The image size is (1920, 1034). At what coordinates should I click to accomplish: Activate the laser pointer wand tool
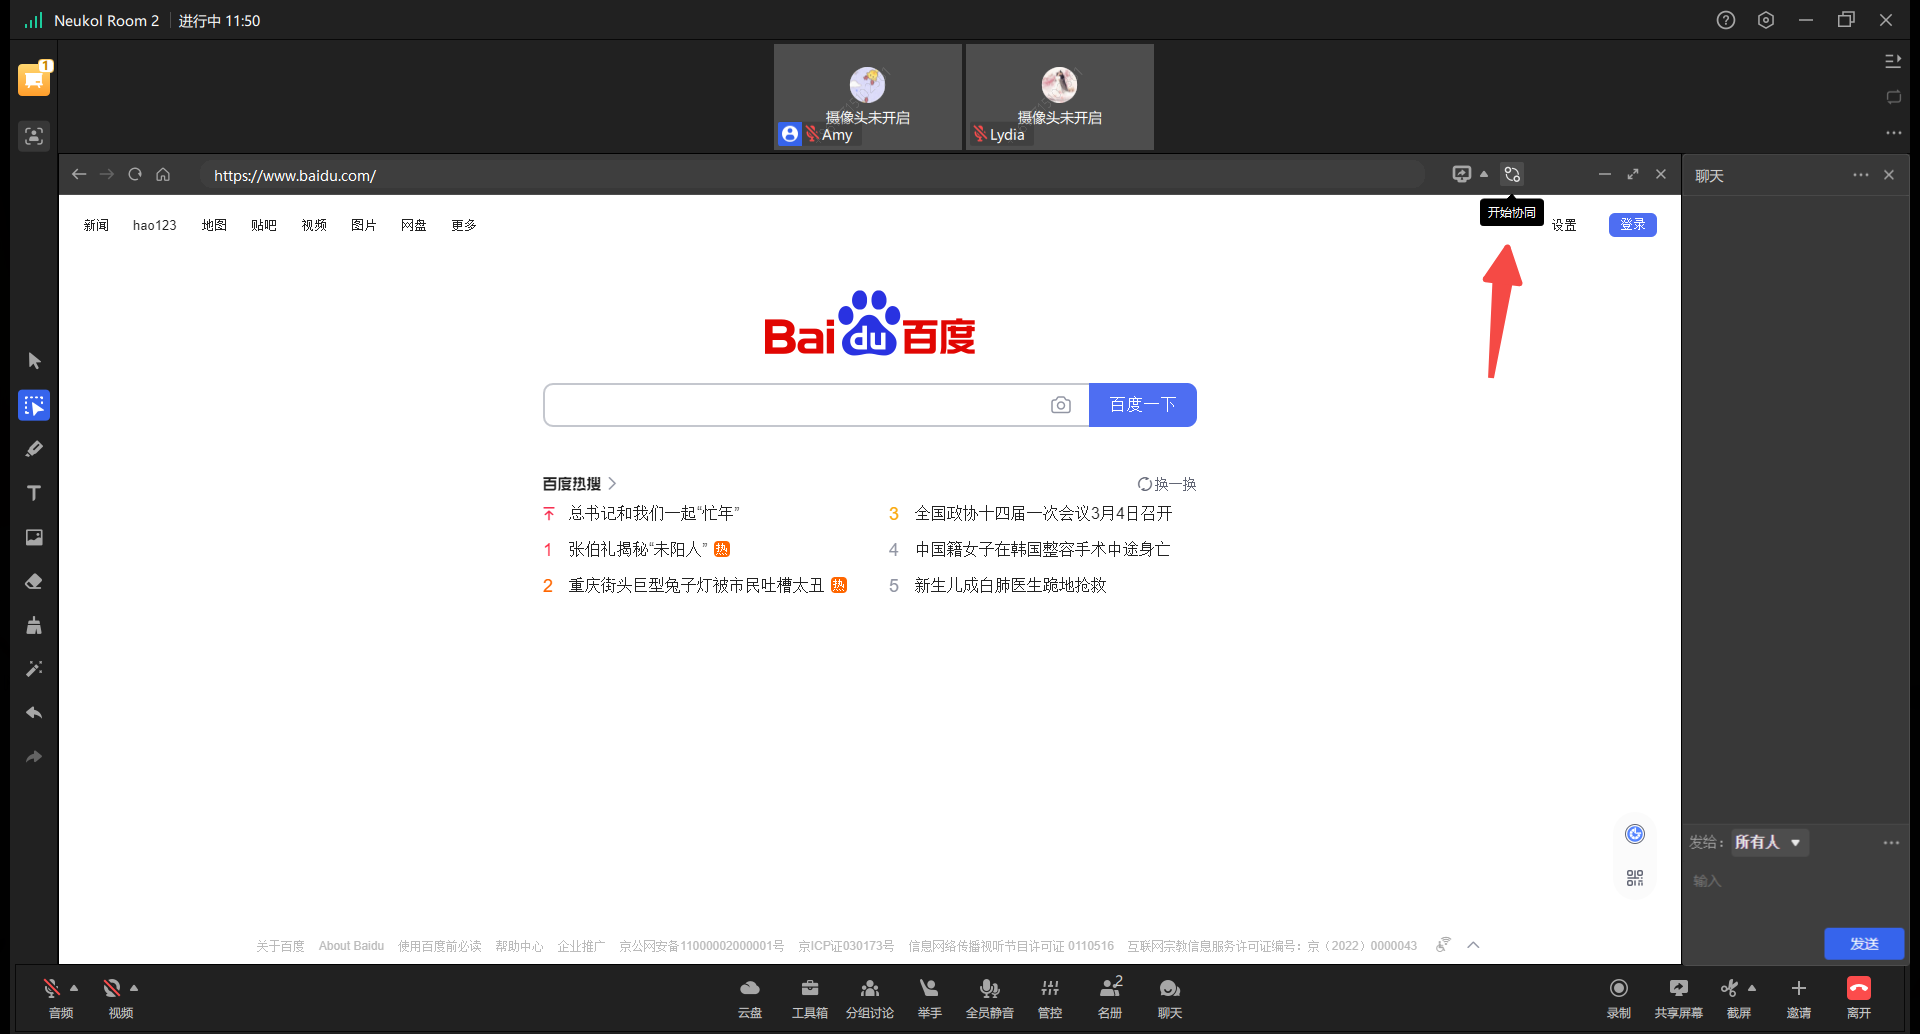tap(34, 669)
